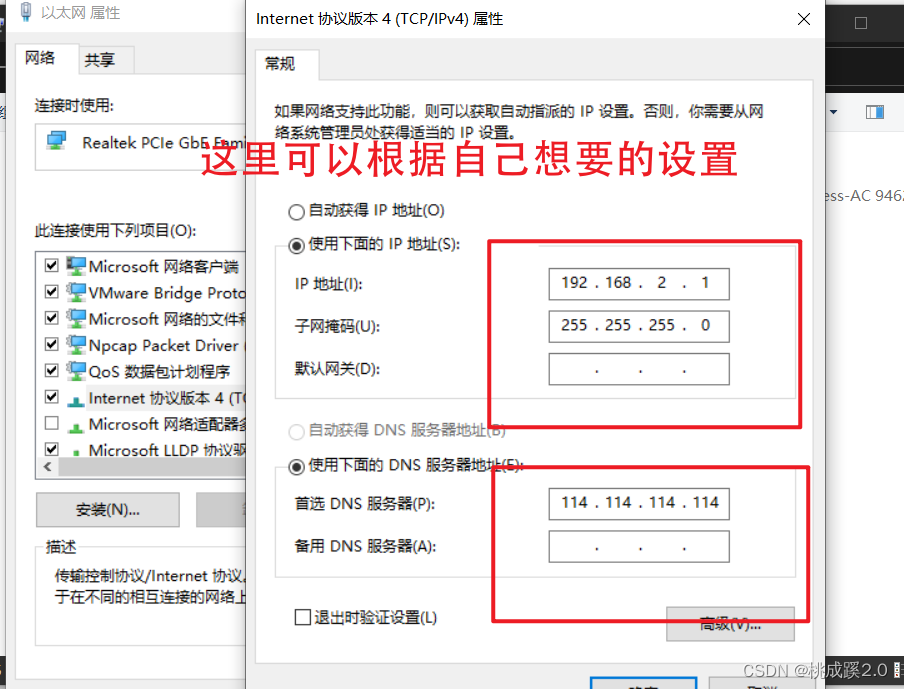Screen dimensions: 904x689
Task: Uncheck Microsoft 网络客户端 checkbox
Action: coord(51,265)
